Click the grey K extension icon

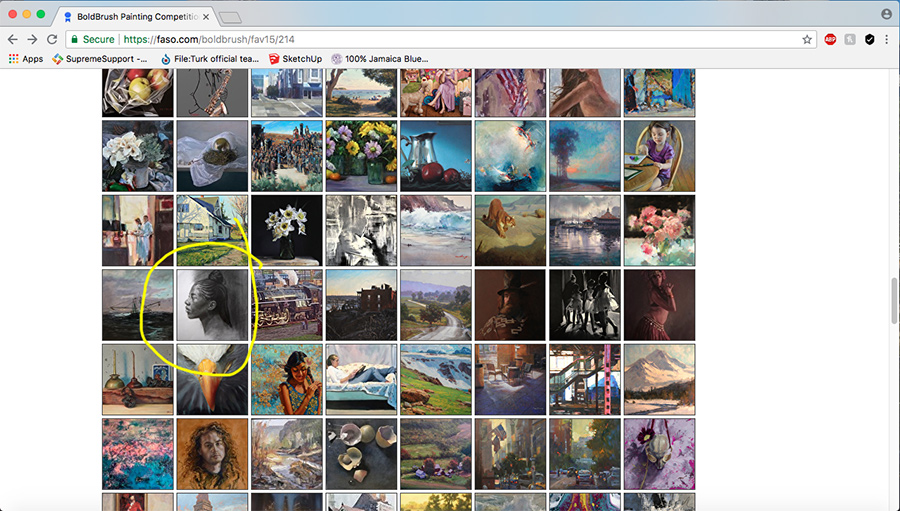click(x=850, y=39)
